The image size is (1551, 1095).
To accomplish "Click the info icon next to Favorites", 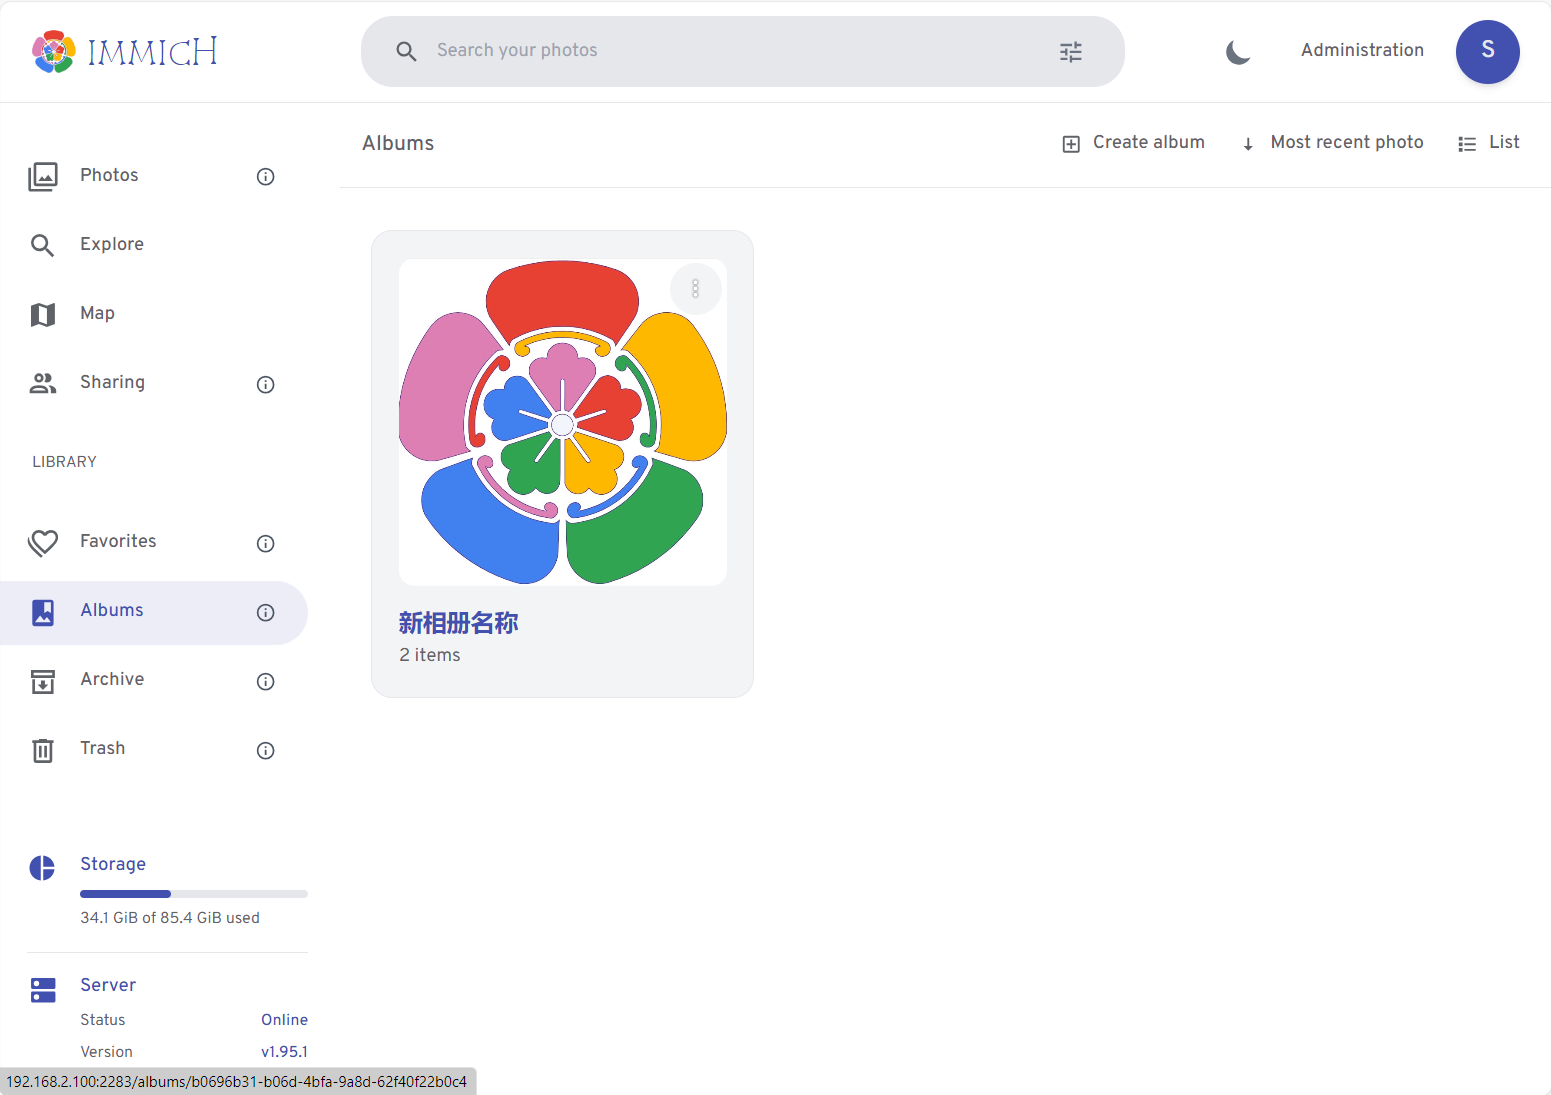I will [x=265, y=543].
